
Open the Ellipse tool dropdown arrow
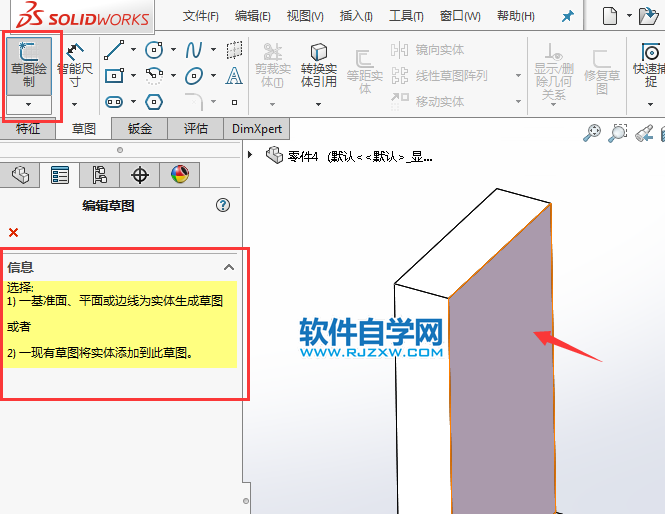[213, 76]
